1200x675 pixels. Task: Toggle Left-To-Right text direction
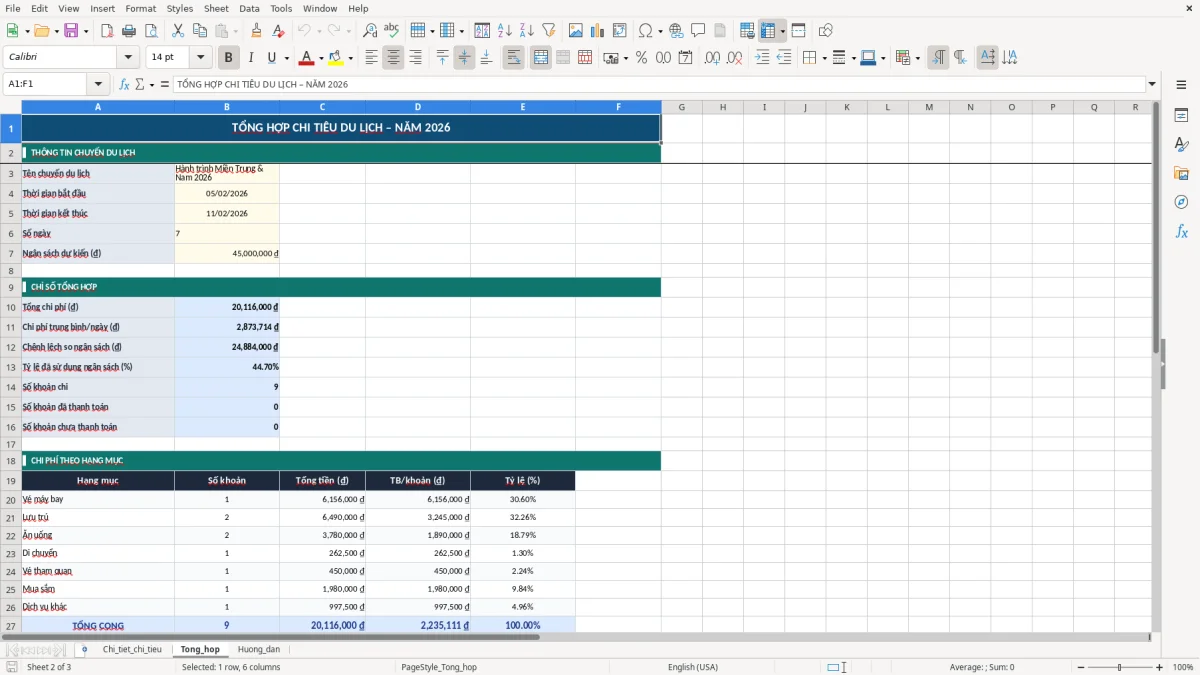(938, 58)
